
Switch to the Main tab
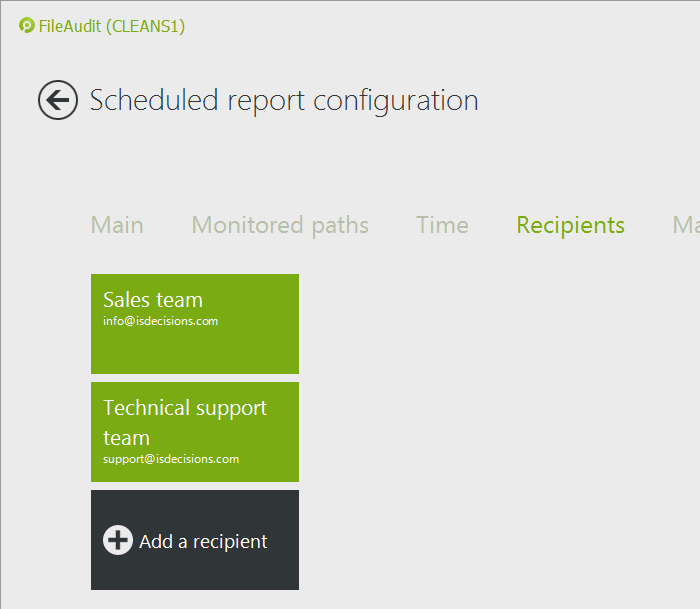point(117,225)
